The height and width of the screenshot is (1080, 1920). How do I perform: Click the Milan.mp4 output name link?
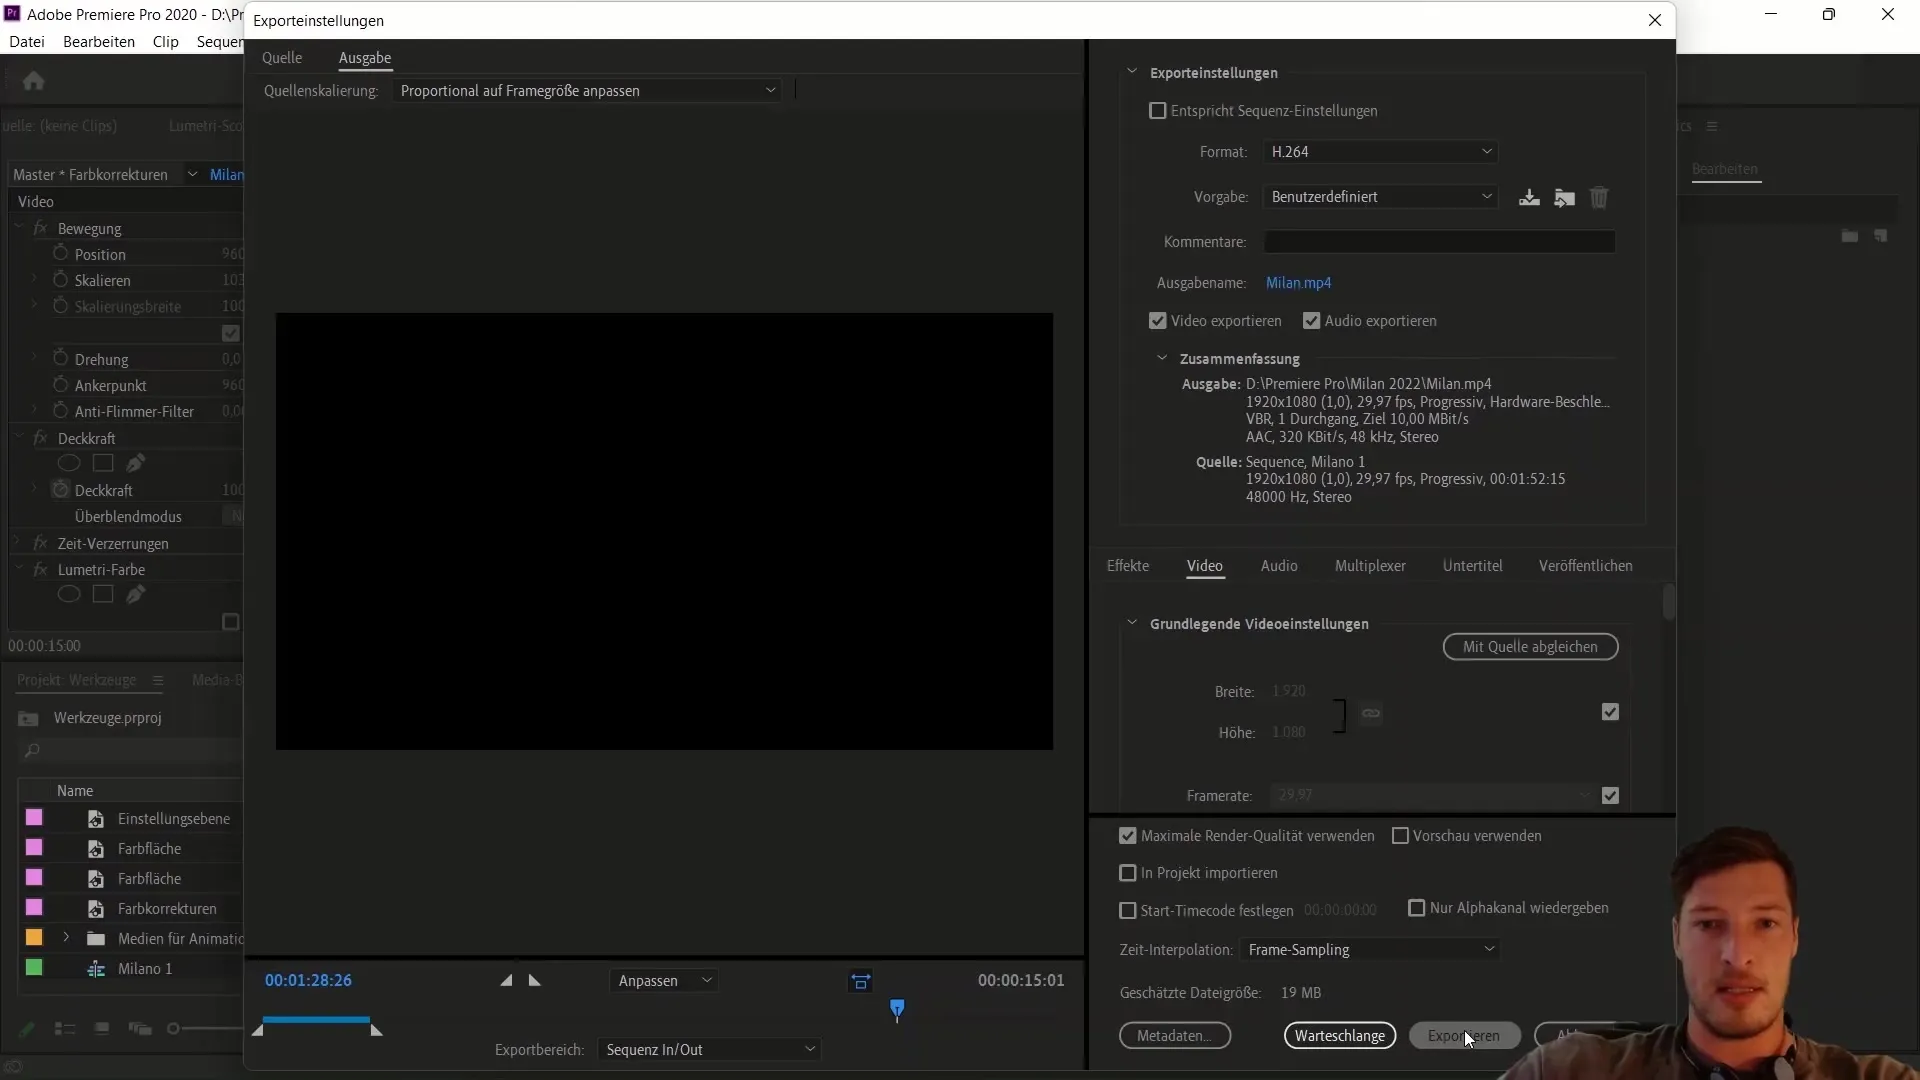point(1298,283)
